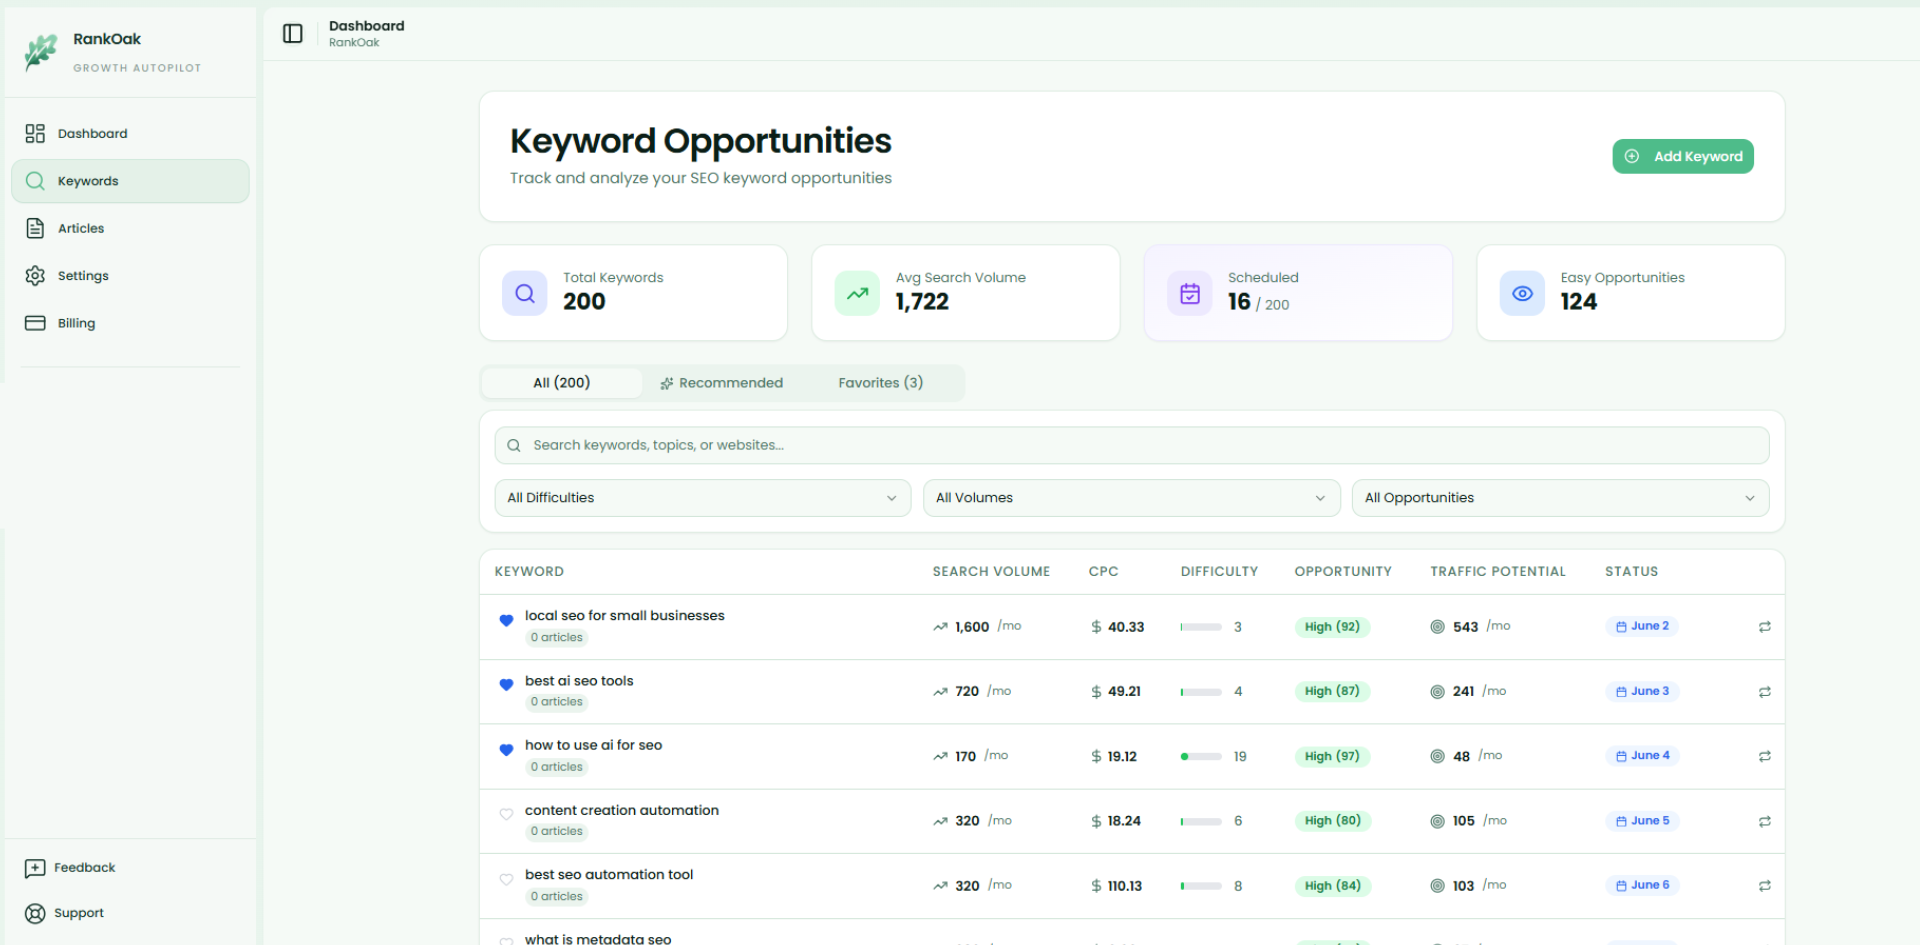Click the June 5 schedule badge
Viewport: 1920px width, 945px height.
pyautogui.click(x=1642, y=820)
